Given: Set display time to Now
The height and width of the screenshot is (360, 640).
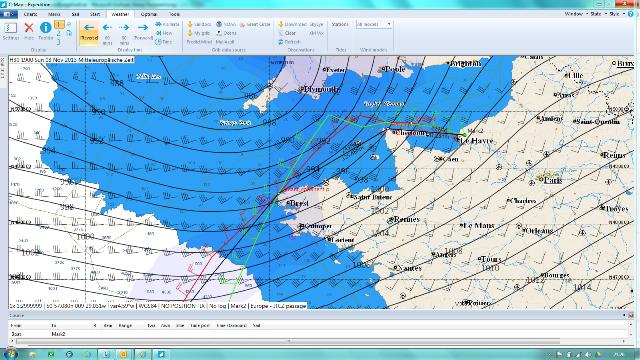Looking at the screenshot, I should coord(164,33).
